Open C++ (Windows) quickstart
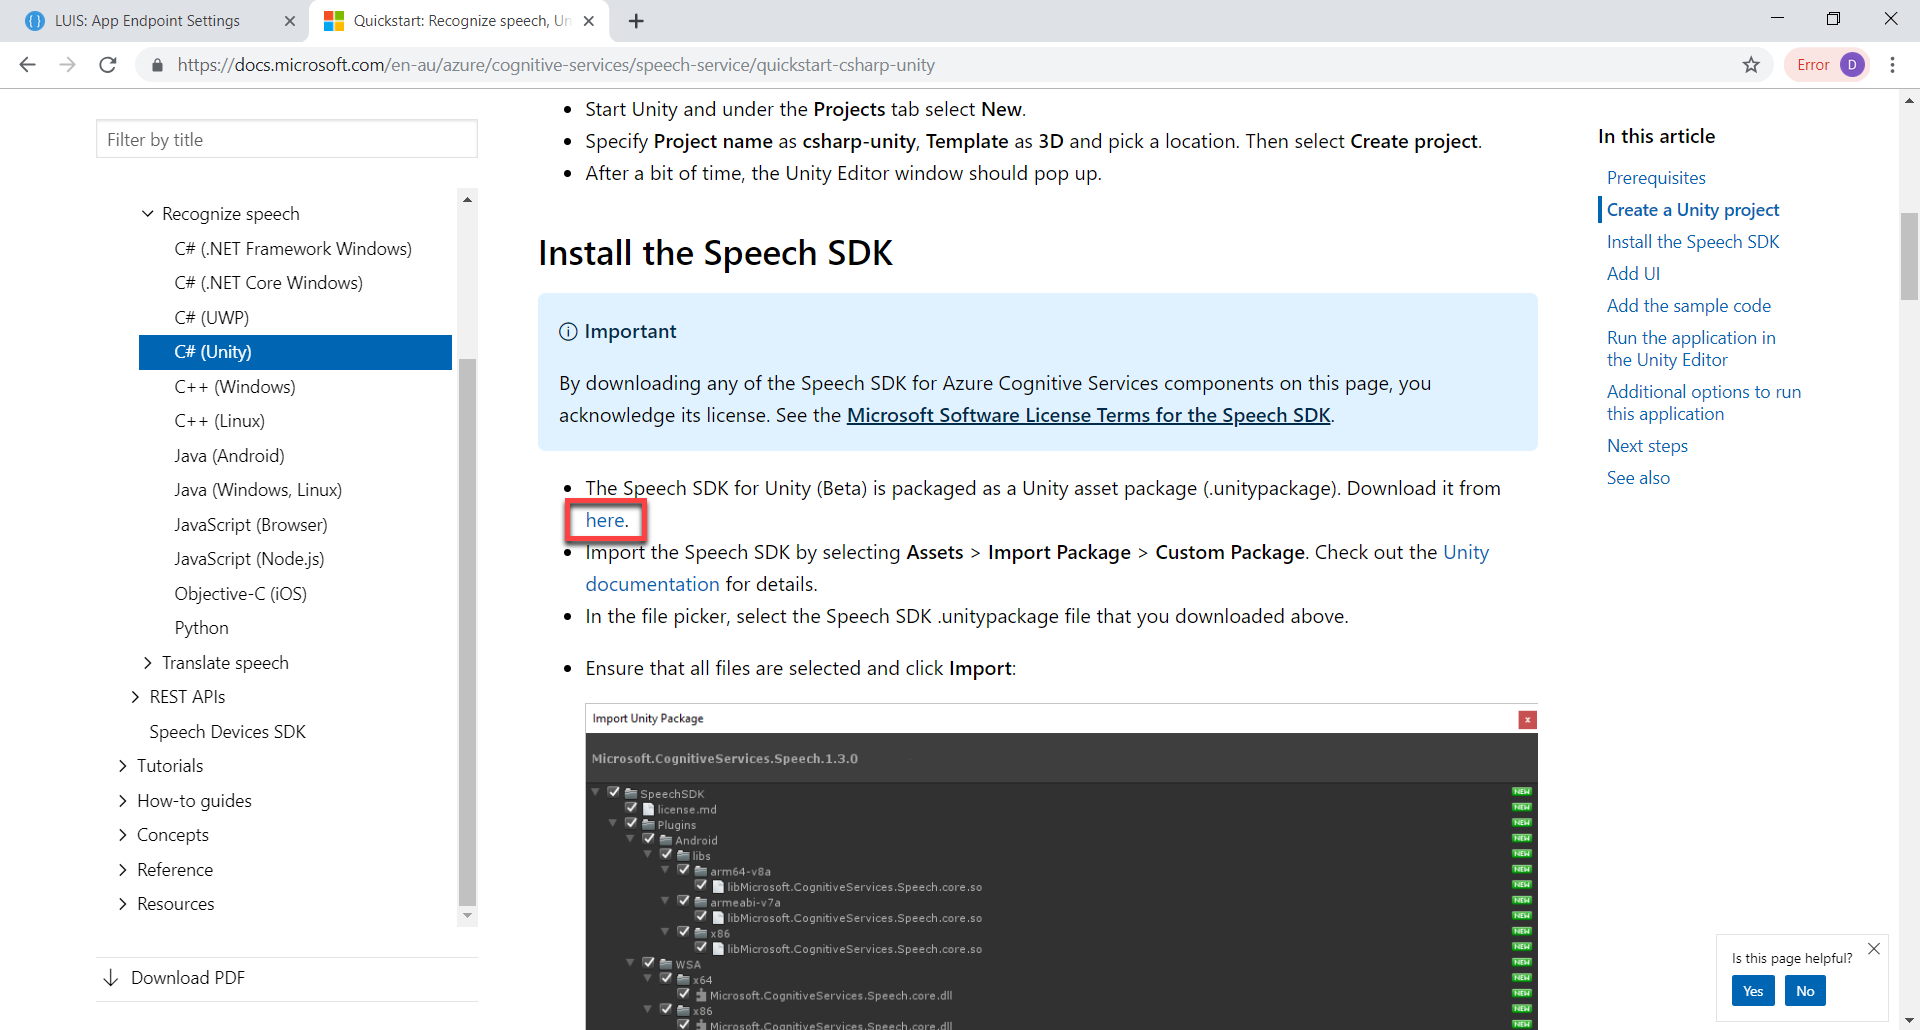Image resolution: width=1920 pixels, height=1030 pixels. 235,387
